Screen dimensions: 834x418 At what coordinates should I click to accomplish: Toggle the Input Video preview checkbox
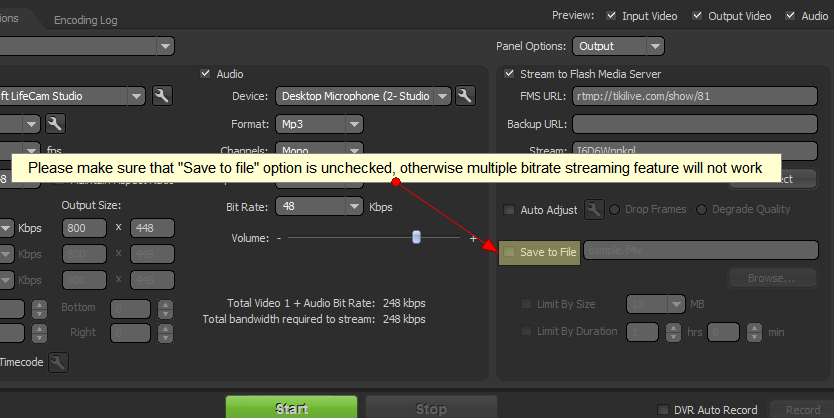tap(611, 16)
